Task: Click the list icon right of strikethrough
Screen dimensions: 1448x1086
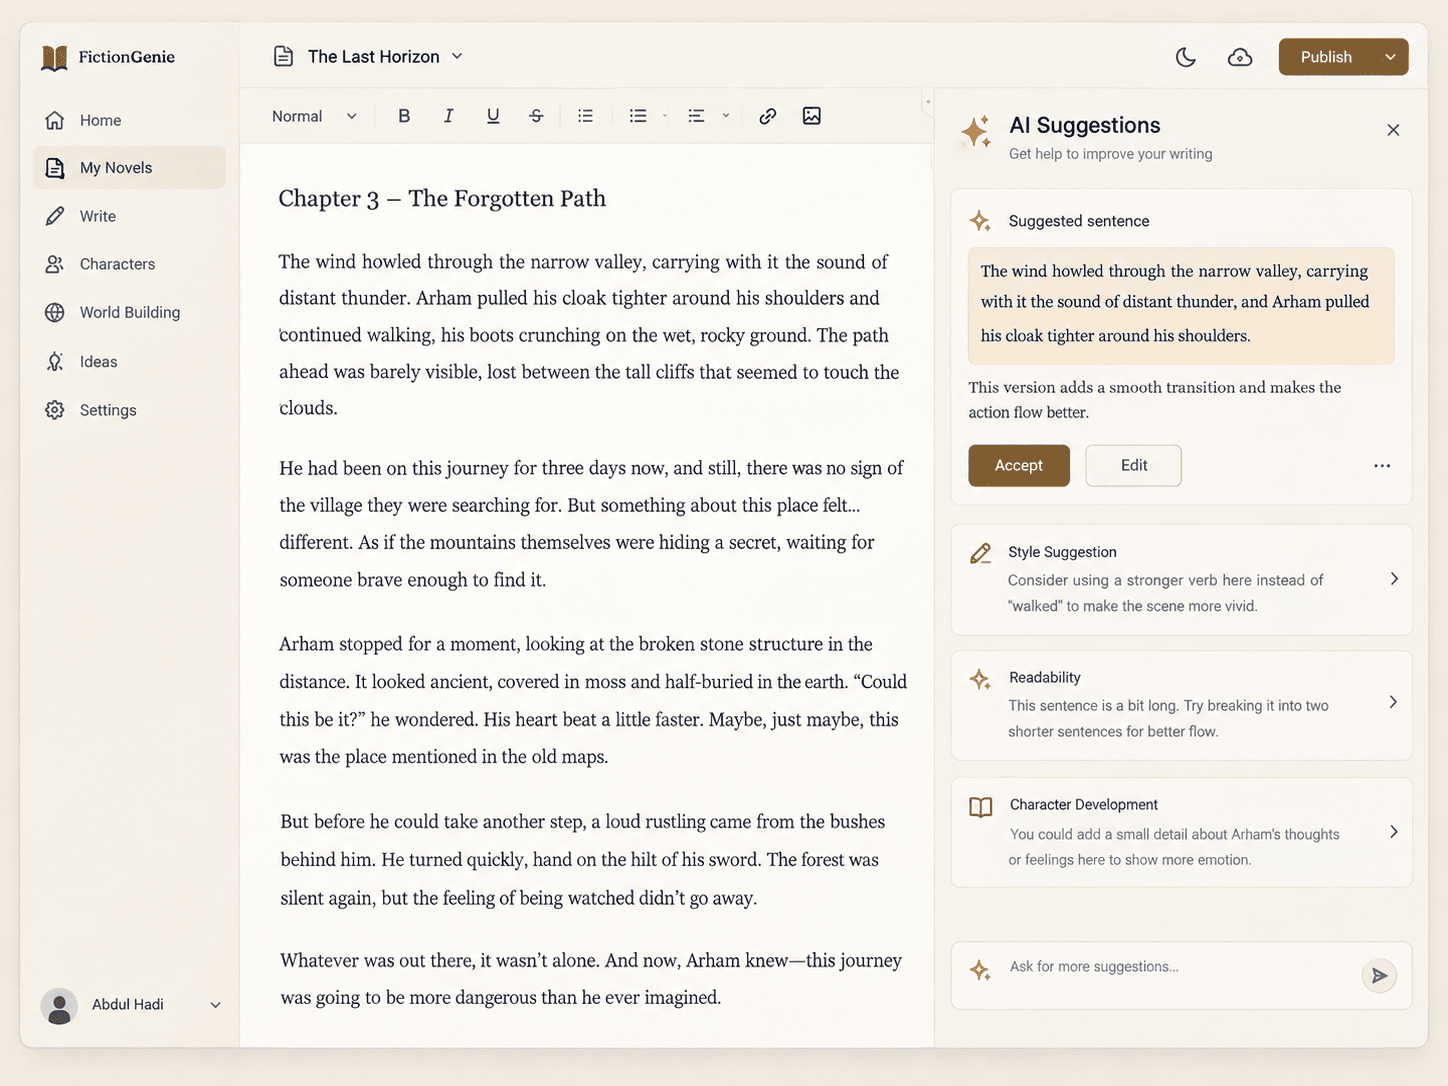Action: (585, 116)
